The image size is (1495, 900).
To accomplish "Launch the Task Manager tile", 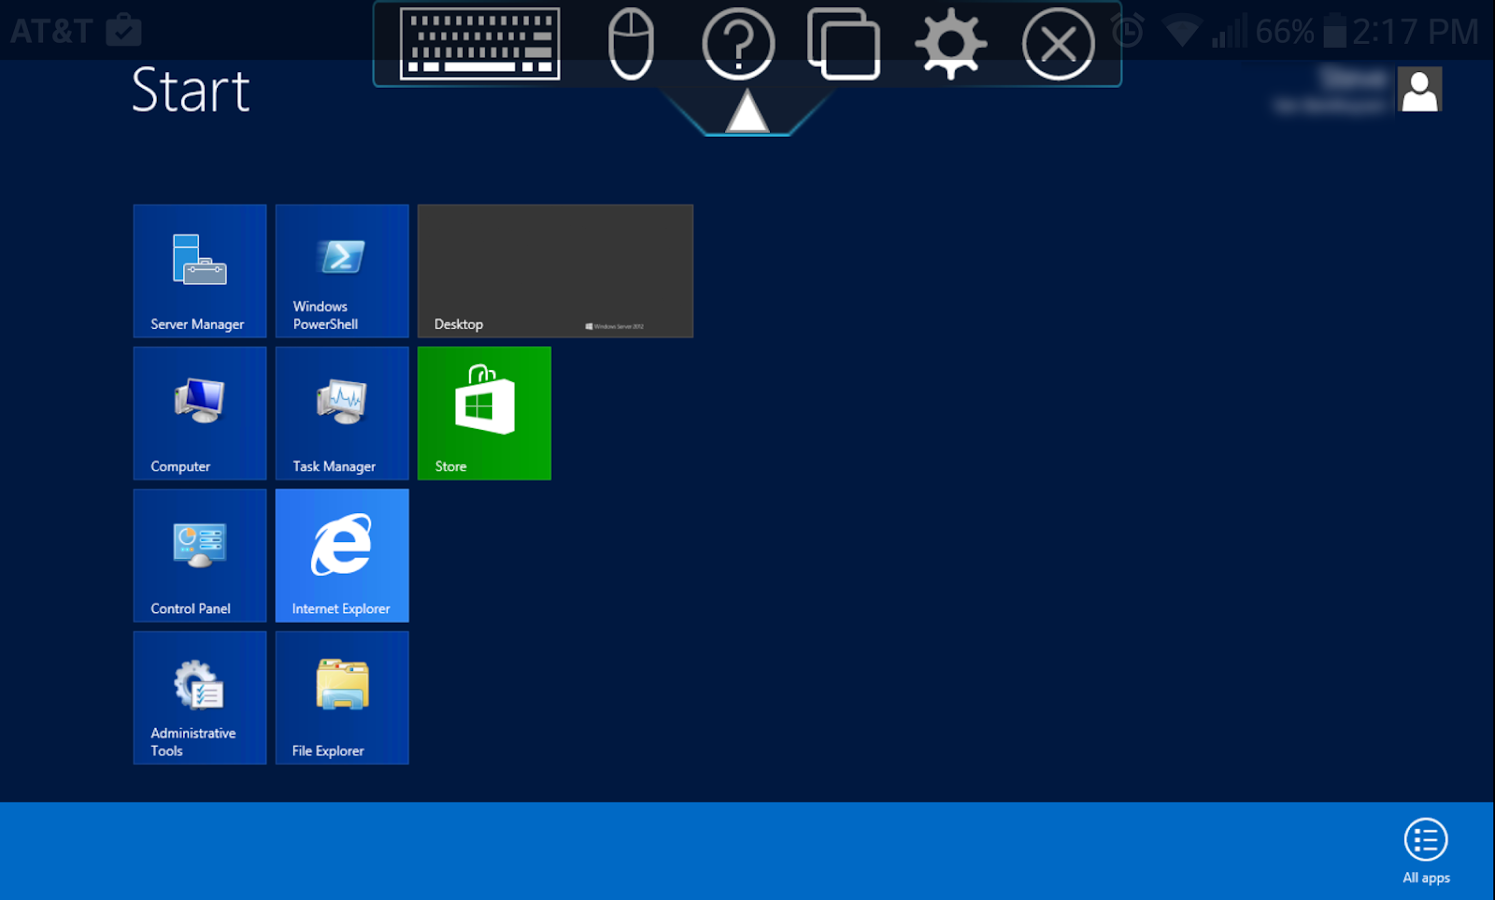I will pos(342,413).
